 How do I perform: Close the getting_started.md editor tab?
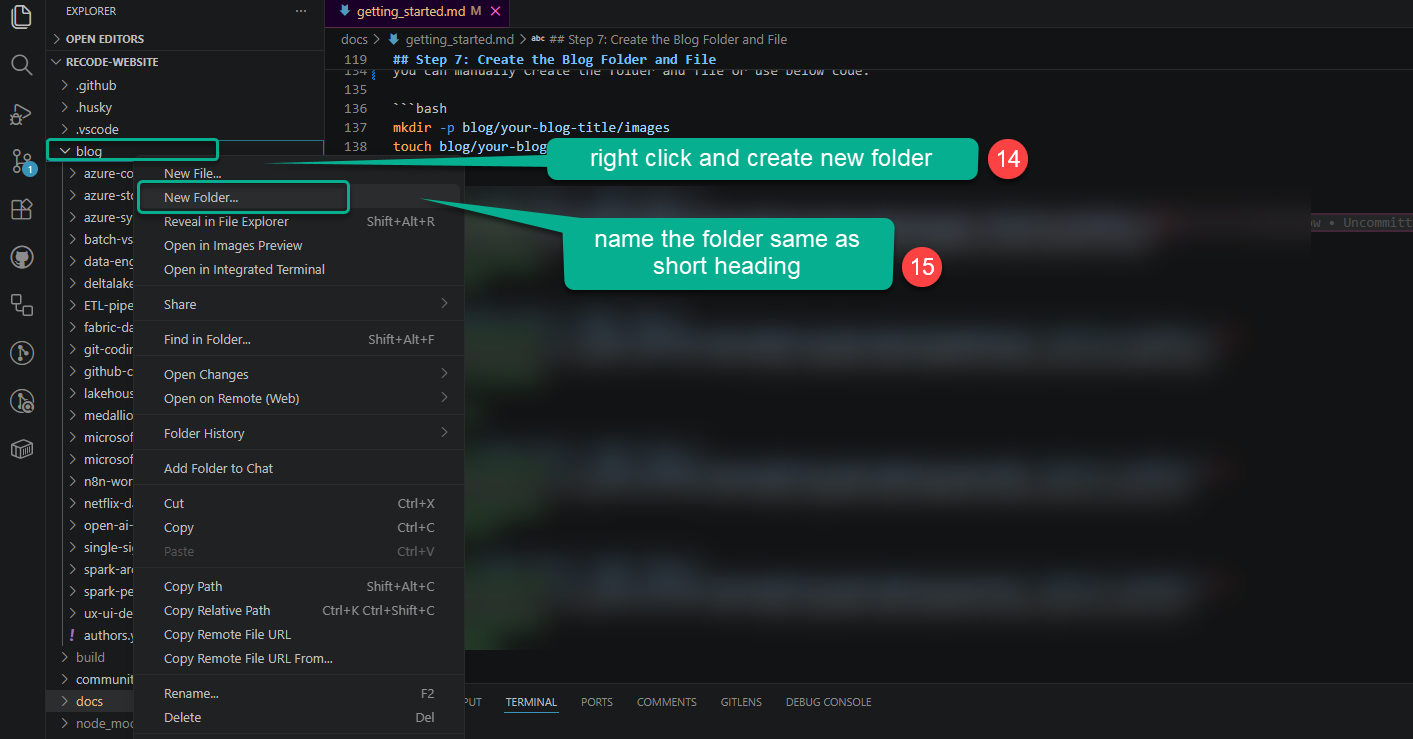pyautogui.click(x=495, y=11)
